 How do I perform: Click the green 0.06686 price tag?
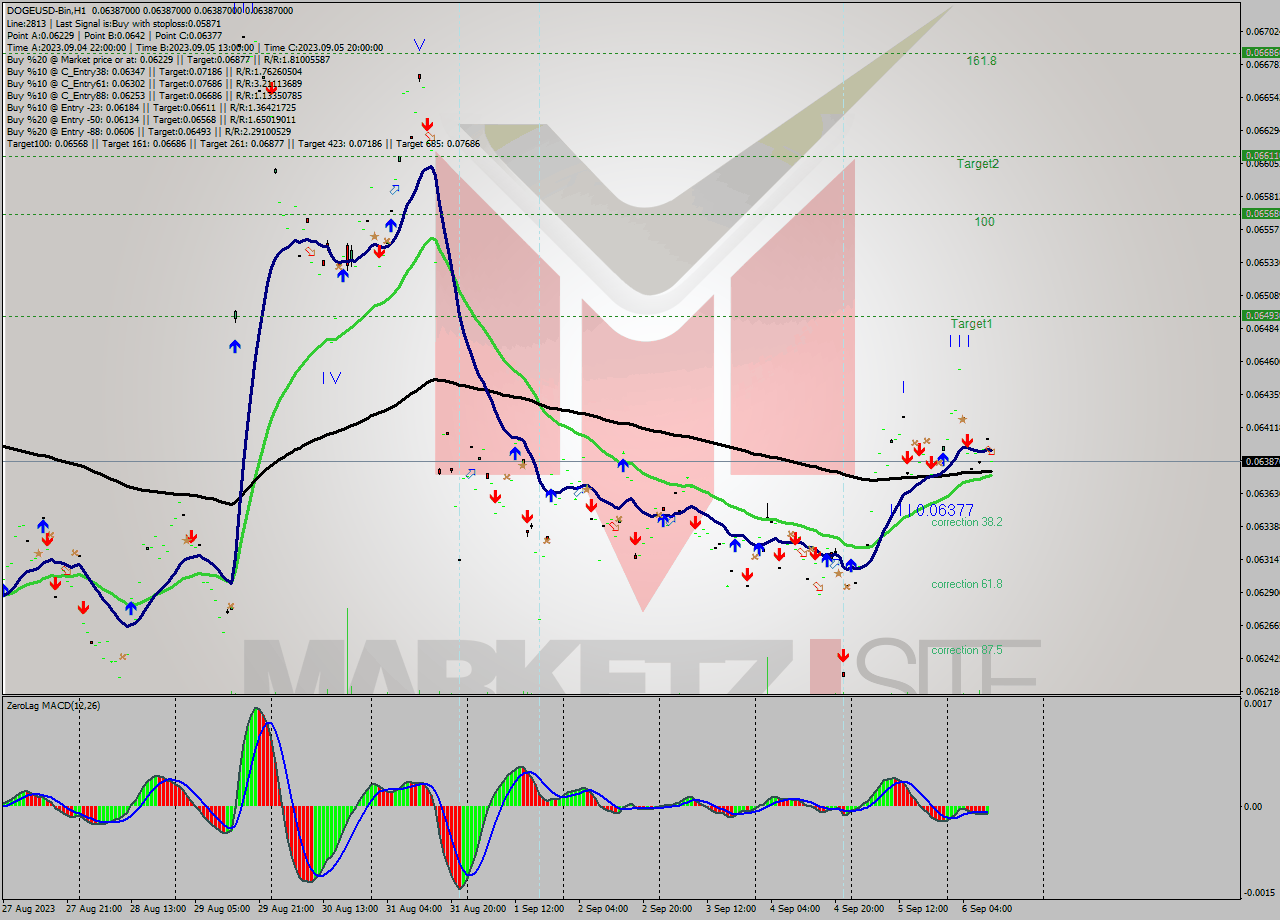coord(1260,52)
